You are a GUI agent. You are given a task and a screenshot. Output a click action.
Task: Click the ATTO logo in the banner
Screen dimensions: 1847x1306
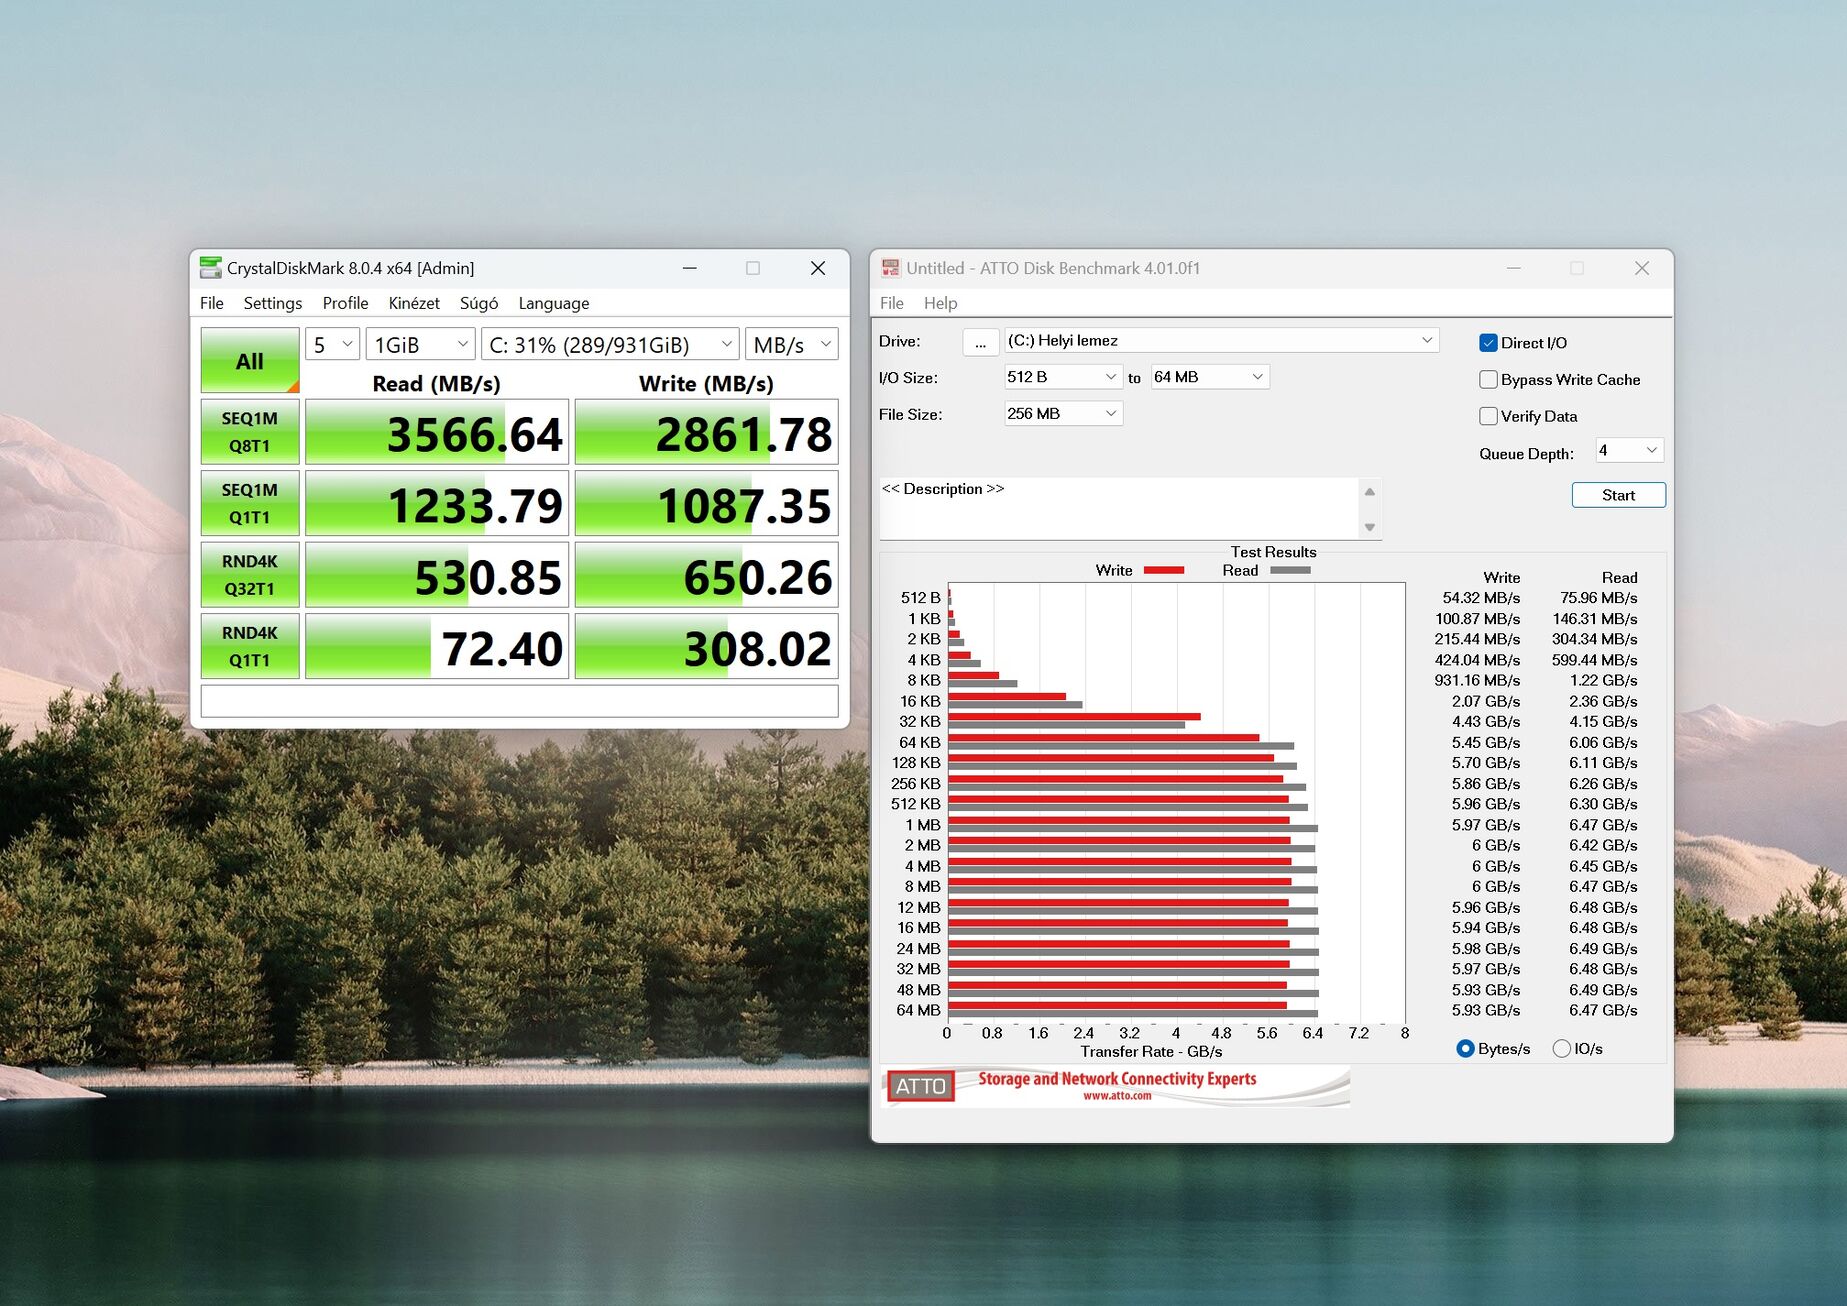[920, 1086]
